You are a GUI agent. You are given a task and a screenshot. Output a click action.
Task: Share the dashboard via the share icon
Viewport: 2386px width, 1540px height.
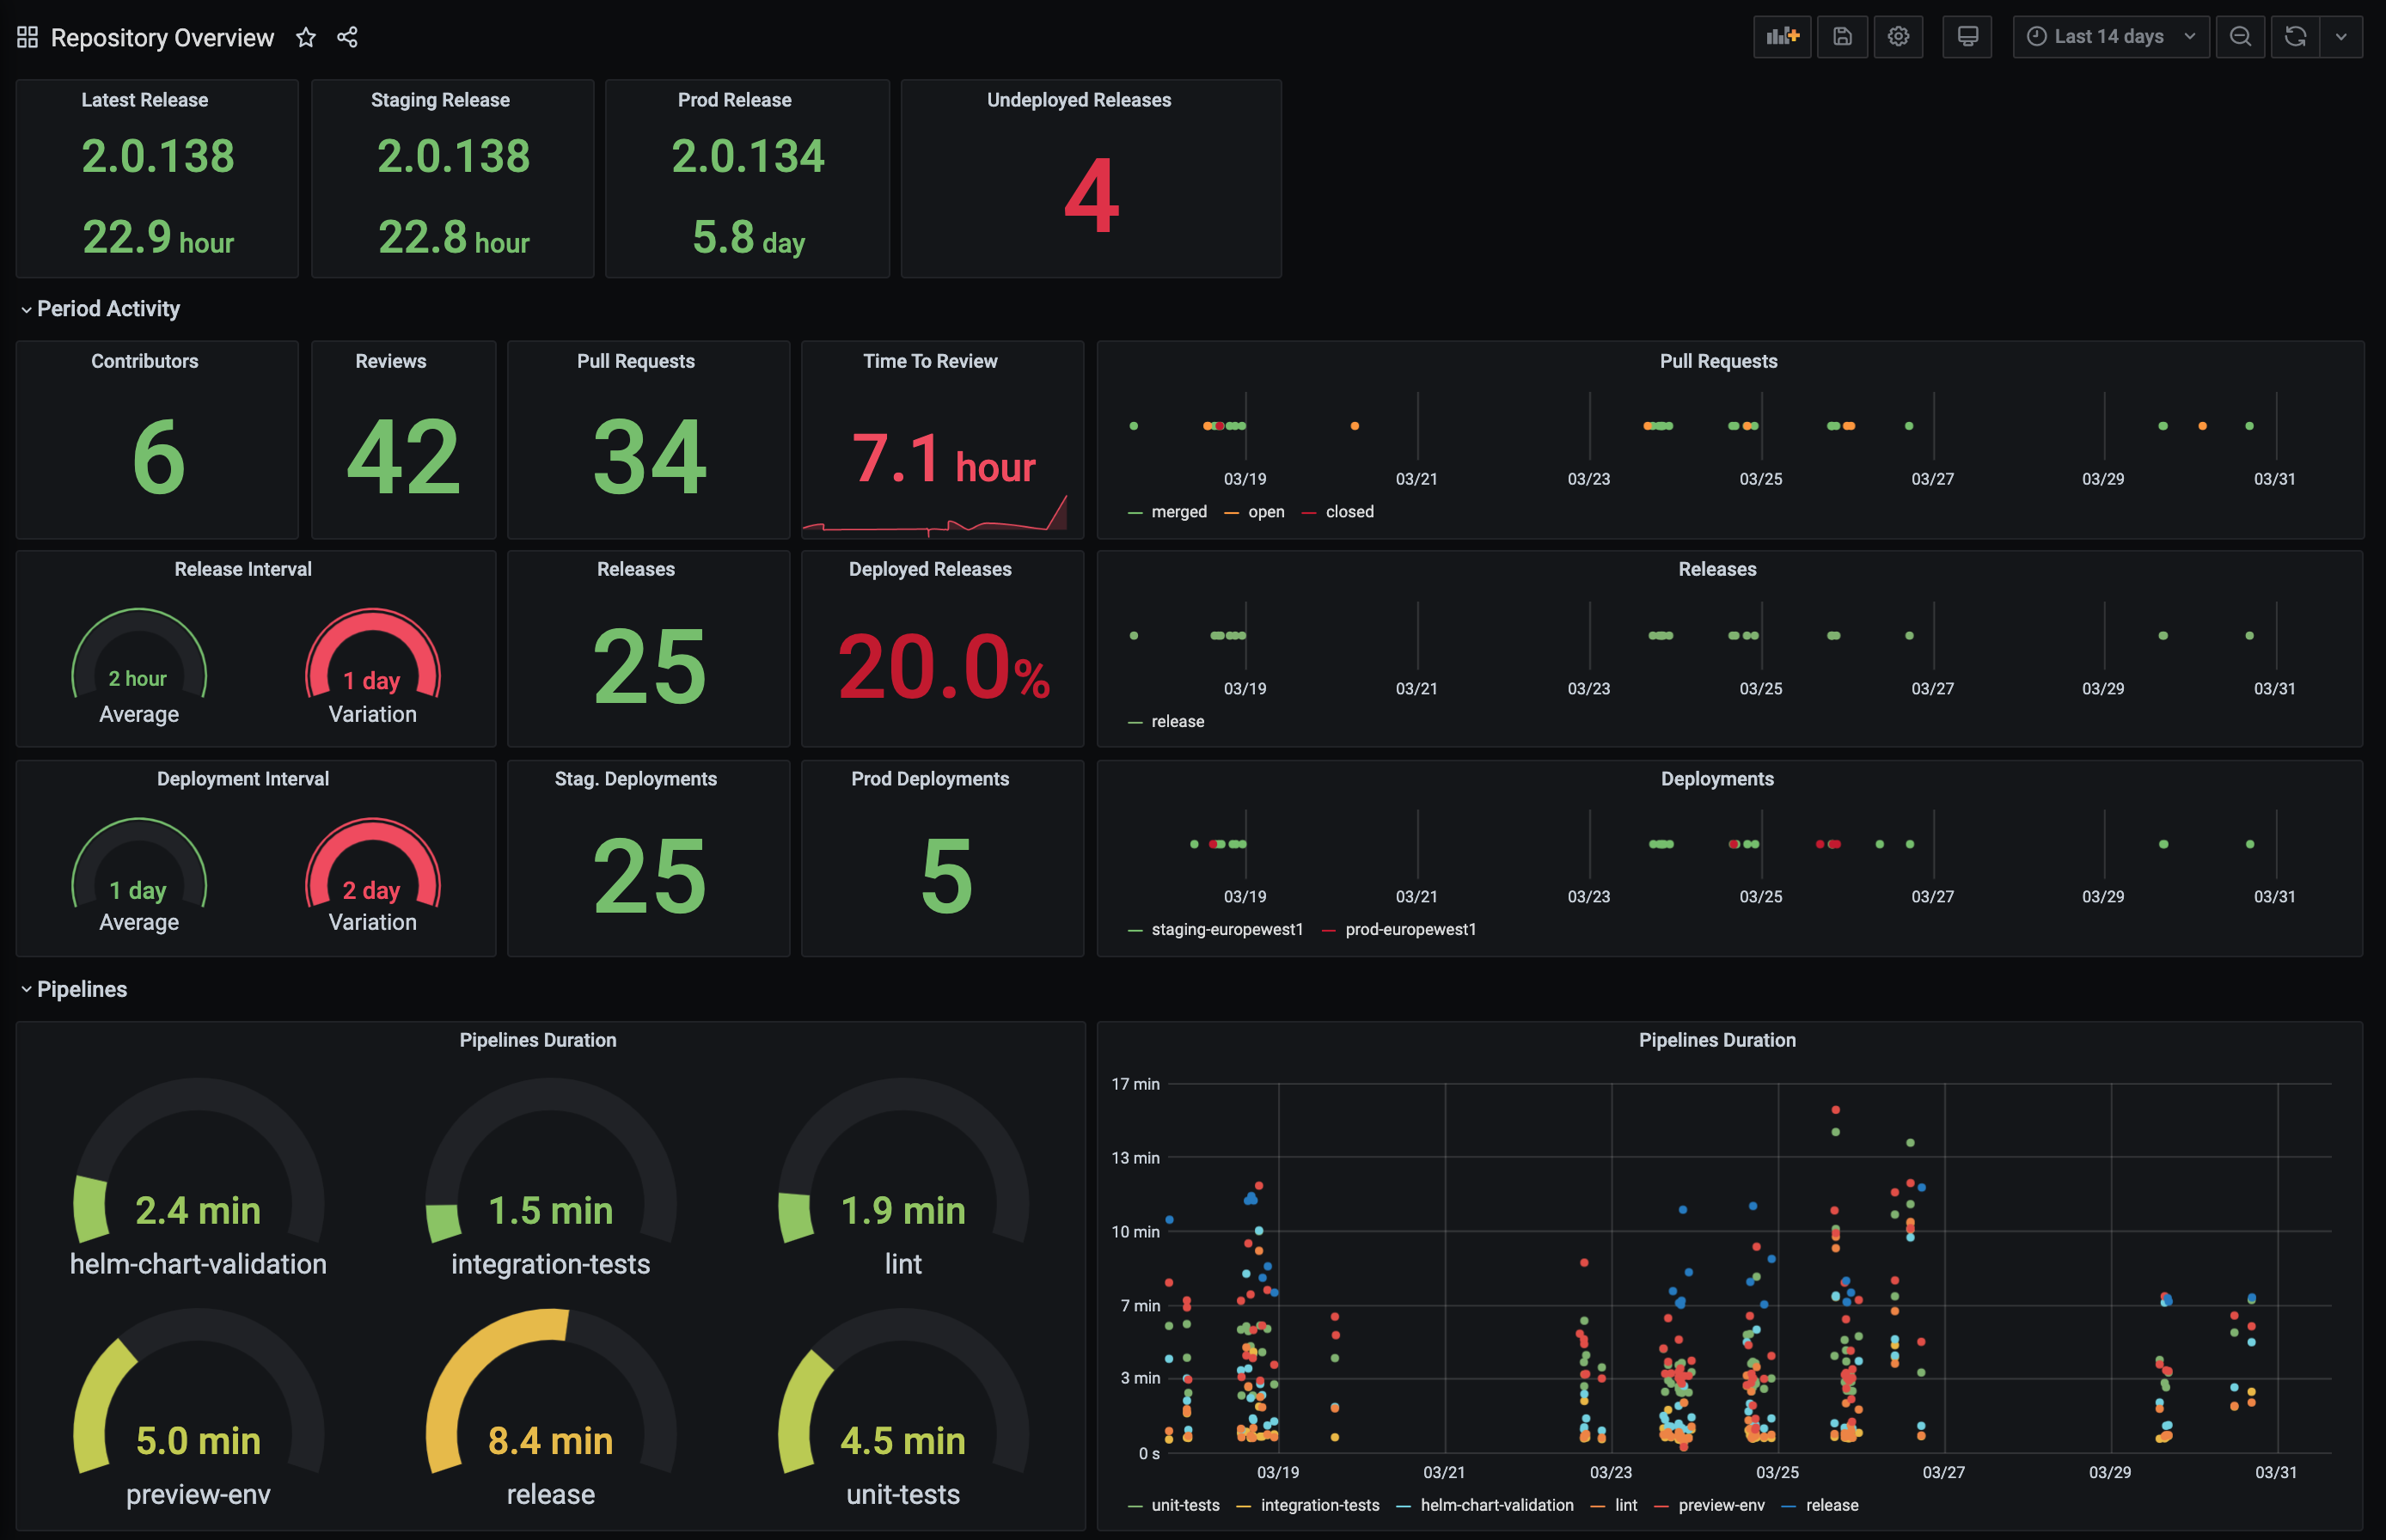point(347,37)
